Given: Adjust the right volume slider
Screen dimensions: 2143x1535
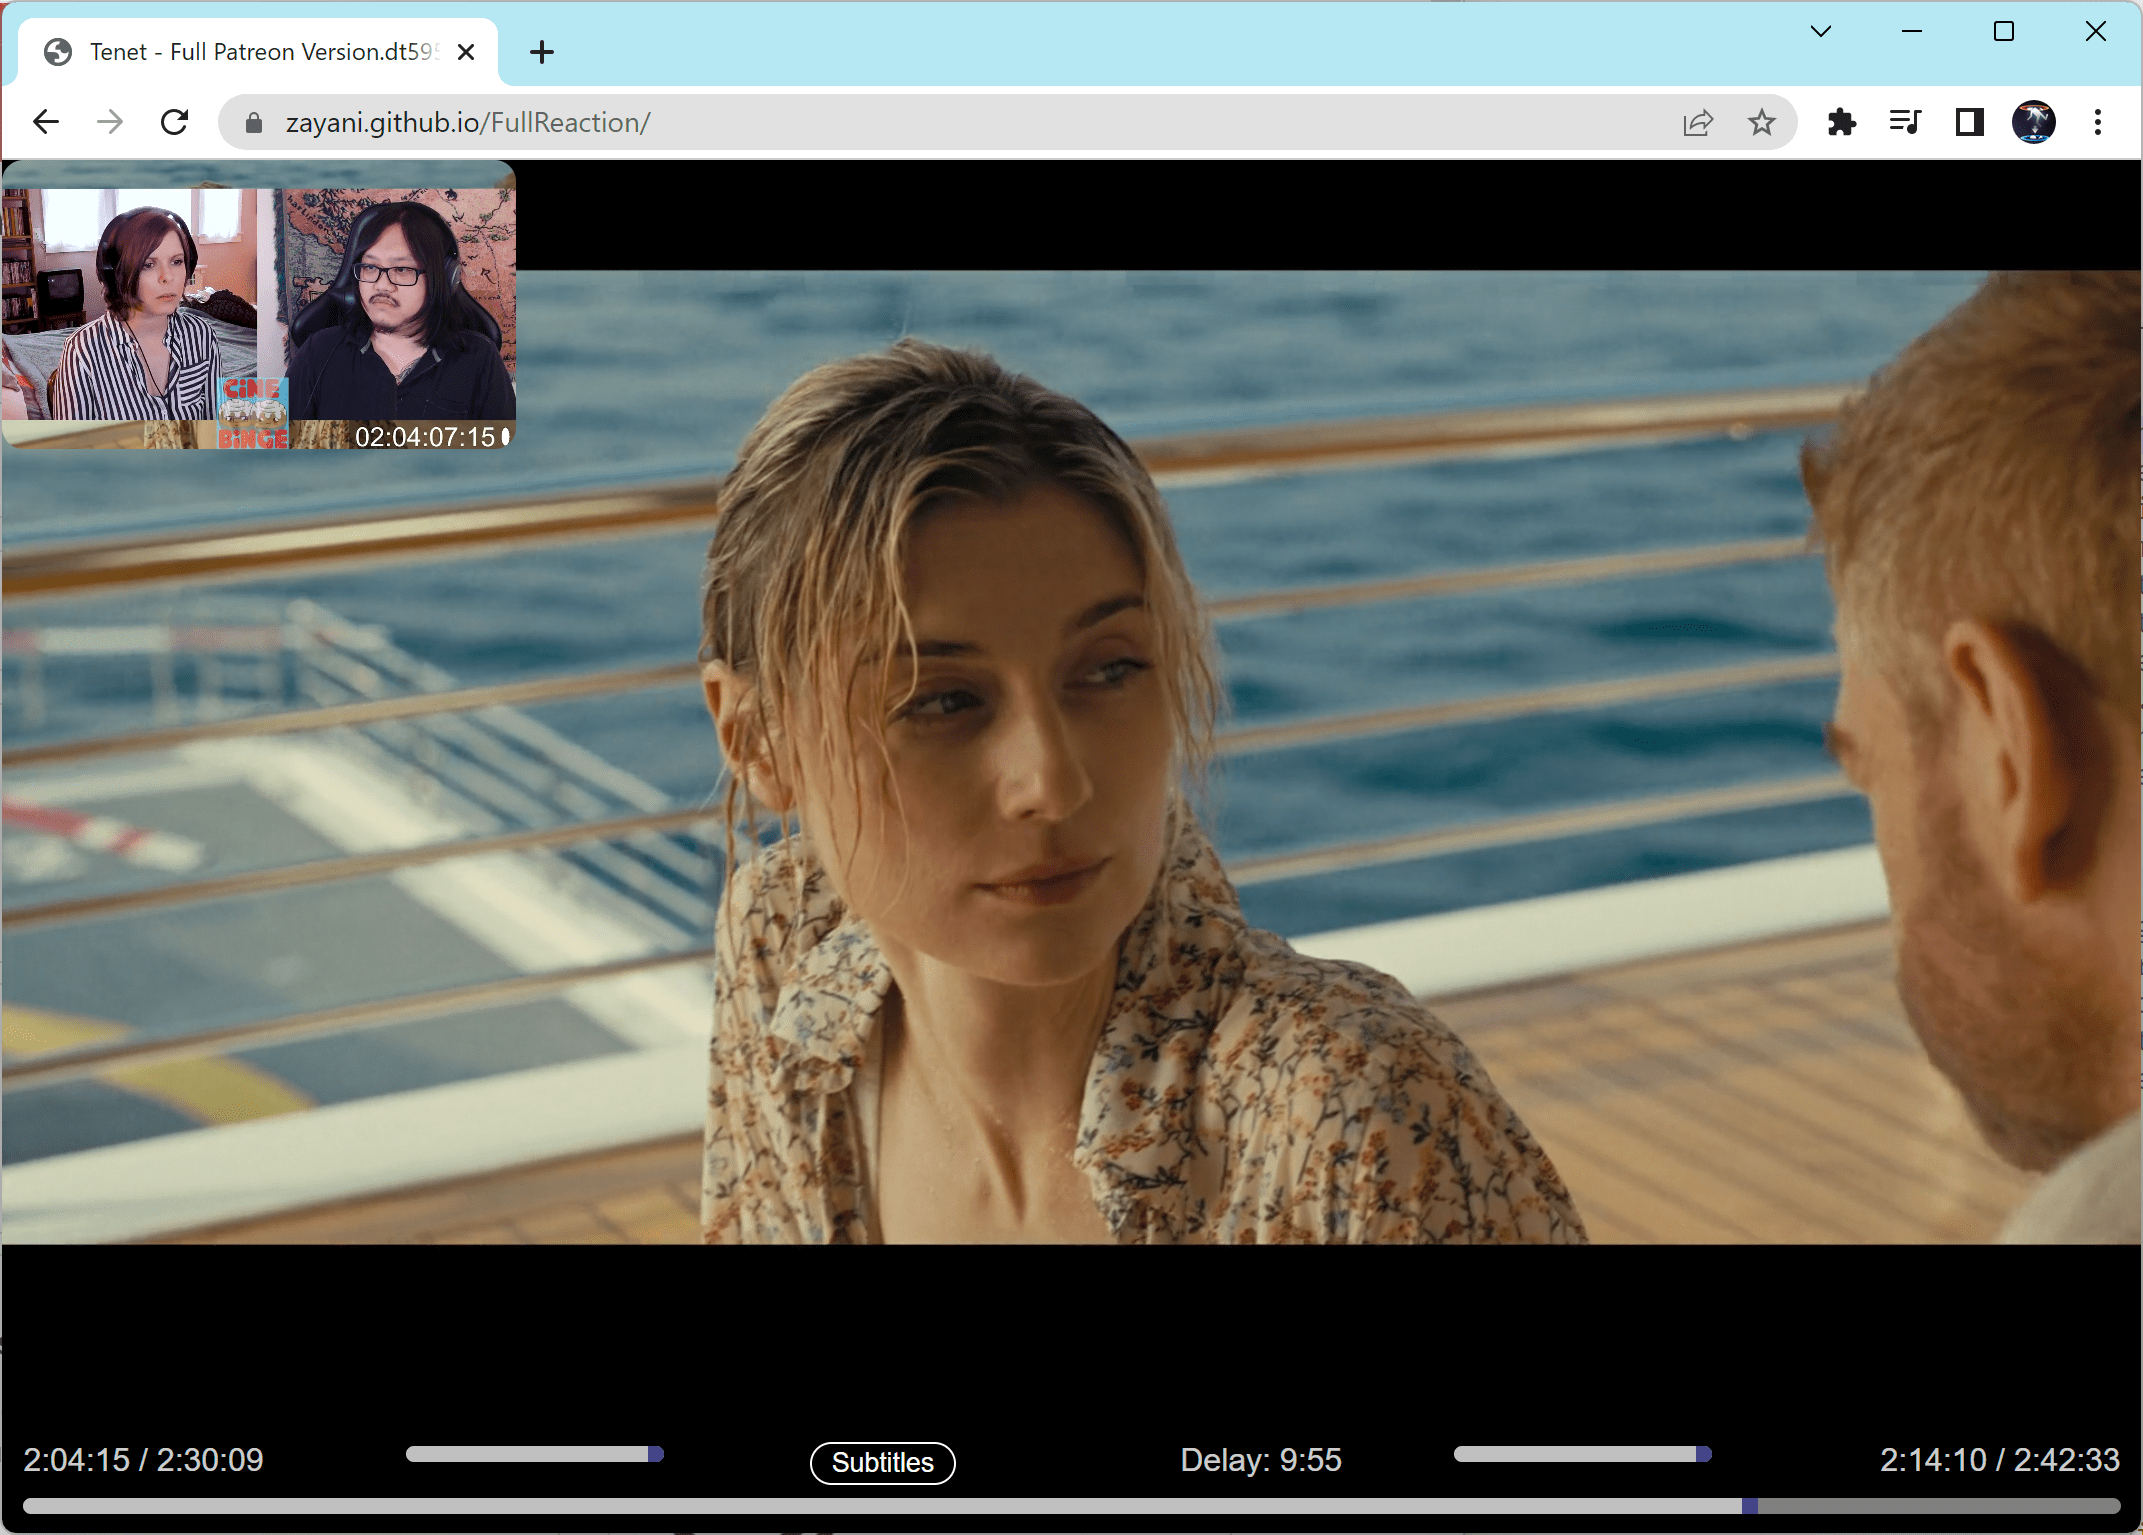Looking at the screenshot, I should point(1583,1454).
